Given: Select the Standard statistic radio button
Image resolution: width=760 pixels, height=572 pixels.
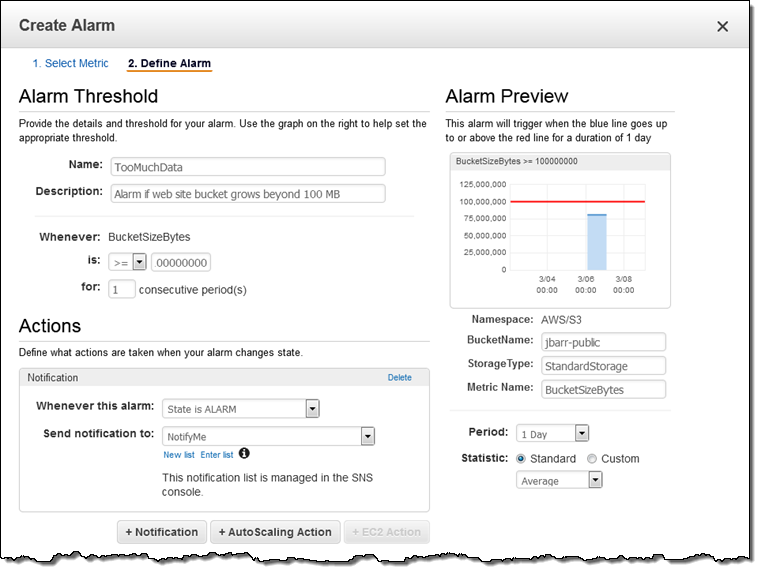Looking at the screenshot, I should click(x=521, y=459).
